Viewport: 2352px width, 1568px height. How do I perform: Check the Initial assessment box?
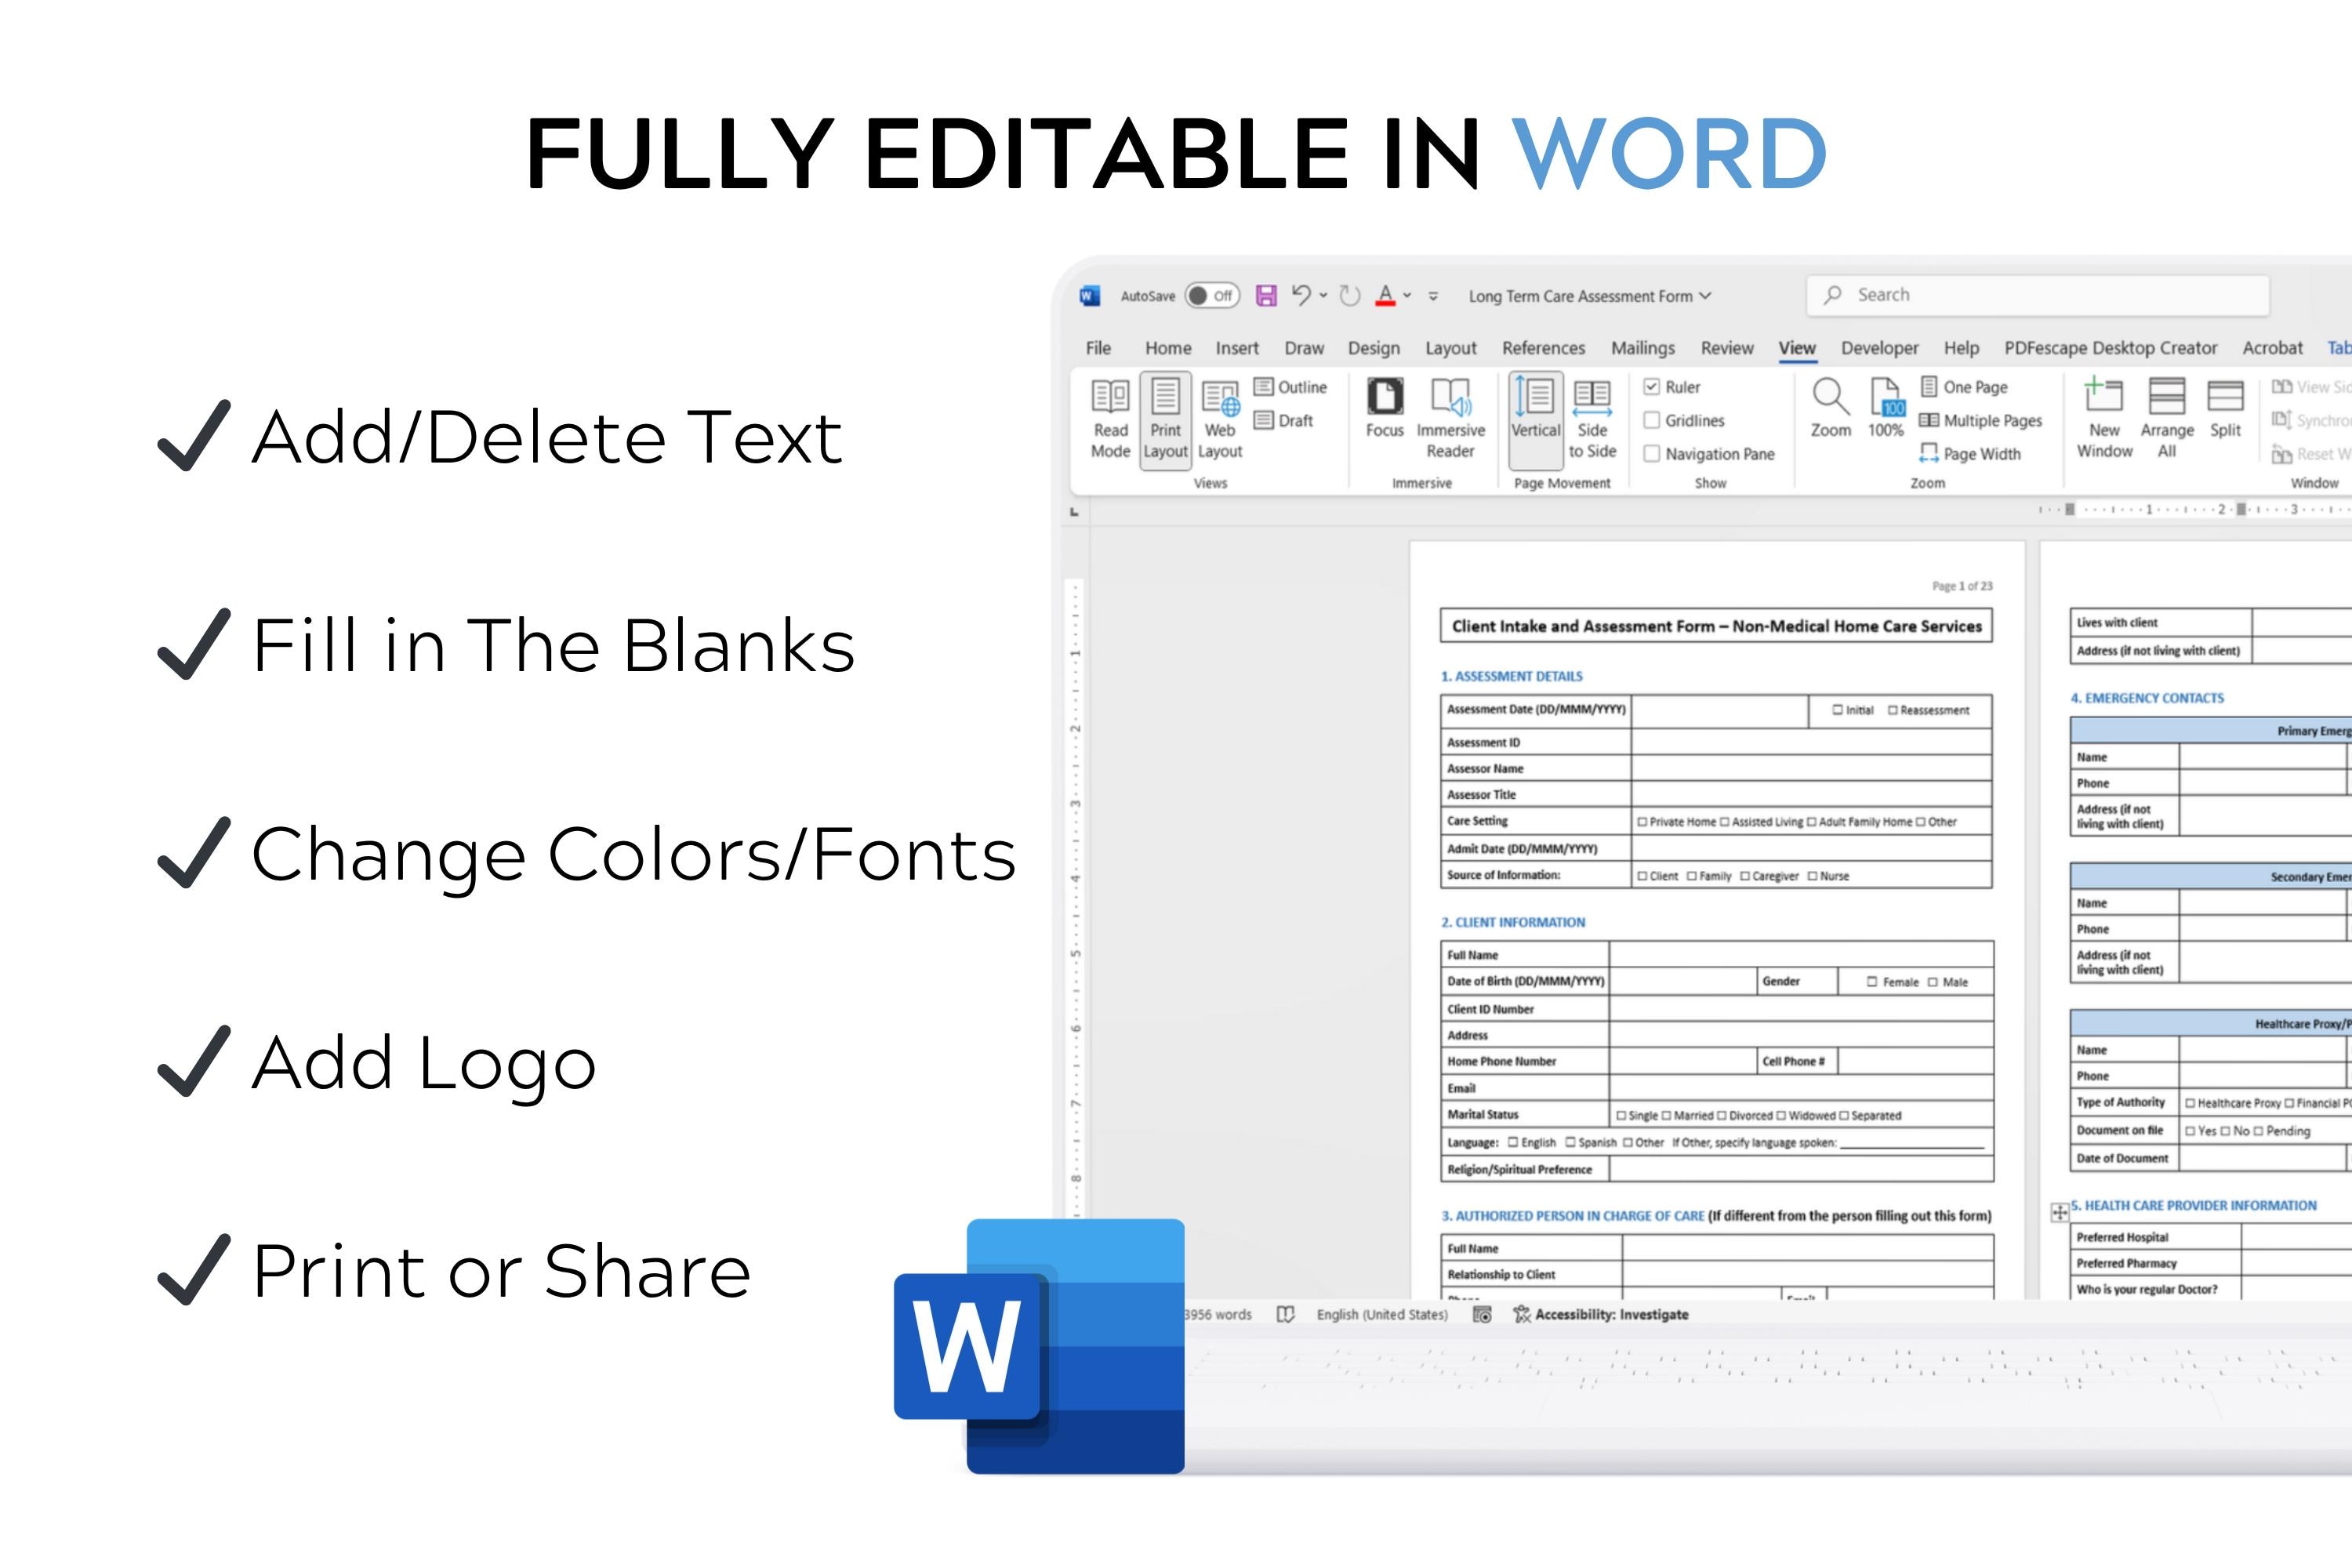pyautogui.click(x=1837, y=710)
